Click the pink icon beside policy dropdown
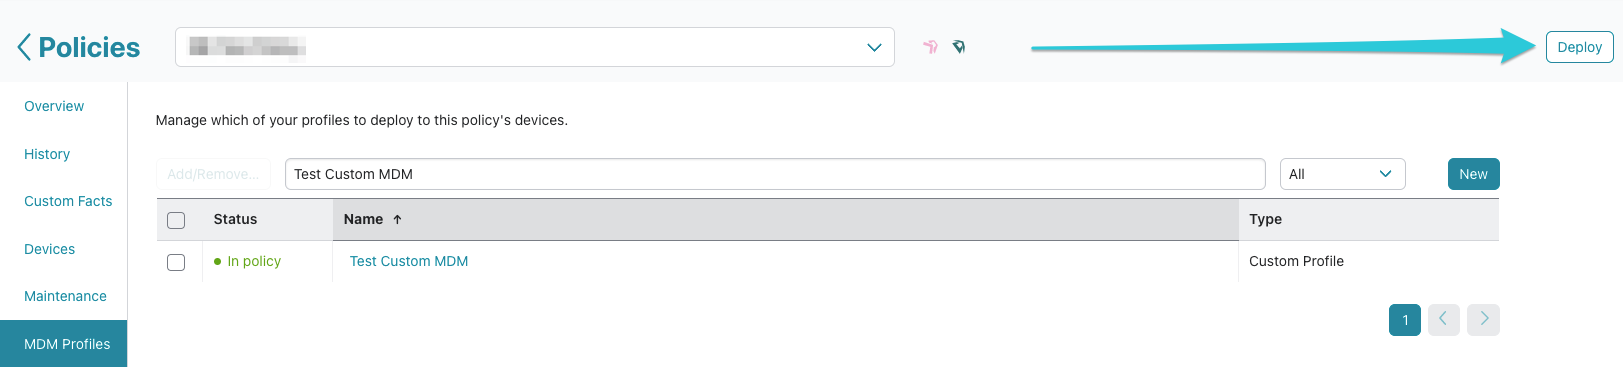 930,47
